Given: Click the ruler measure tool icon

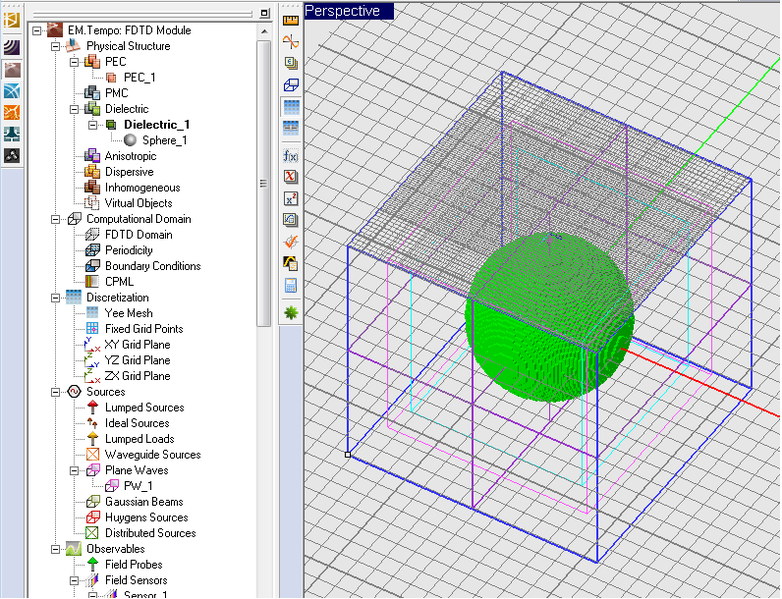Looking at the screenshot, I should [x=291, y=19].
